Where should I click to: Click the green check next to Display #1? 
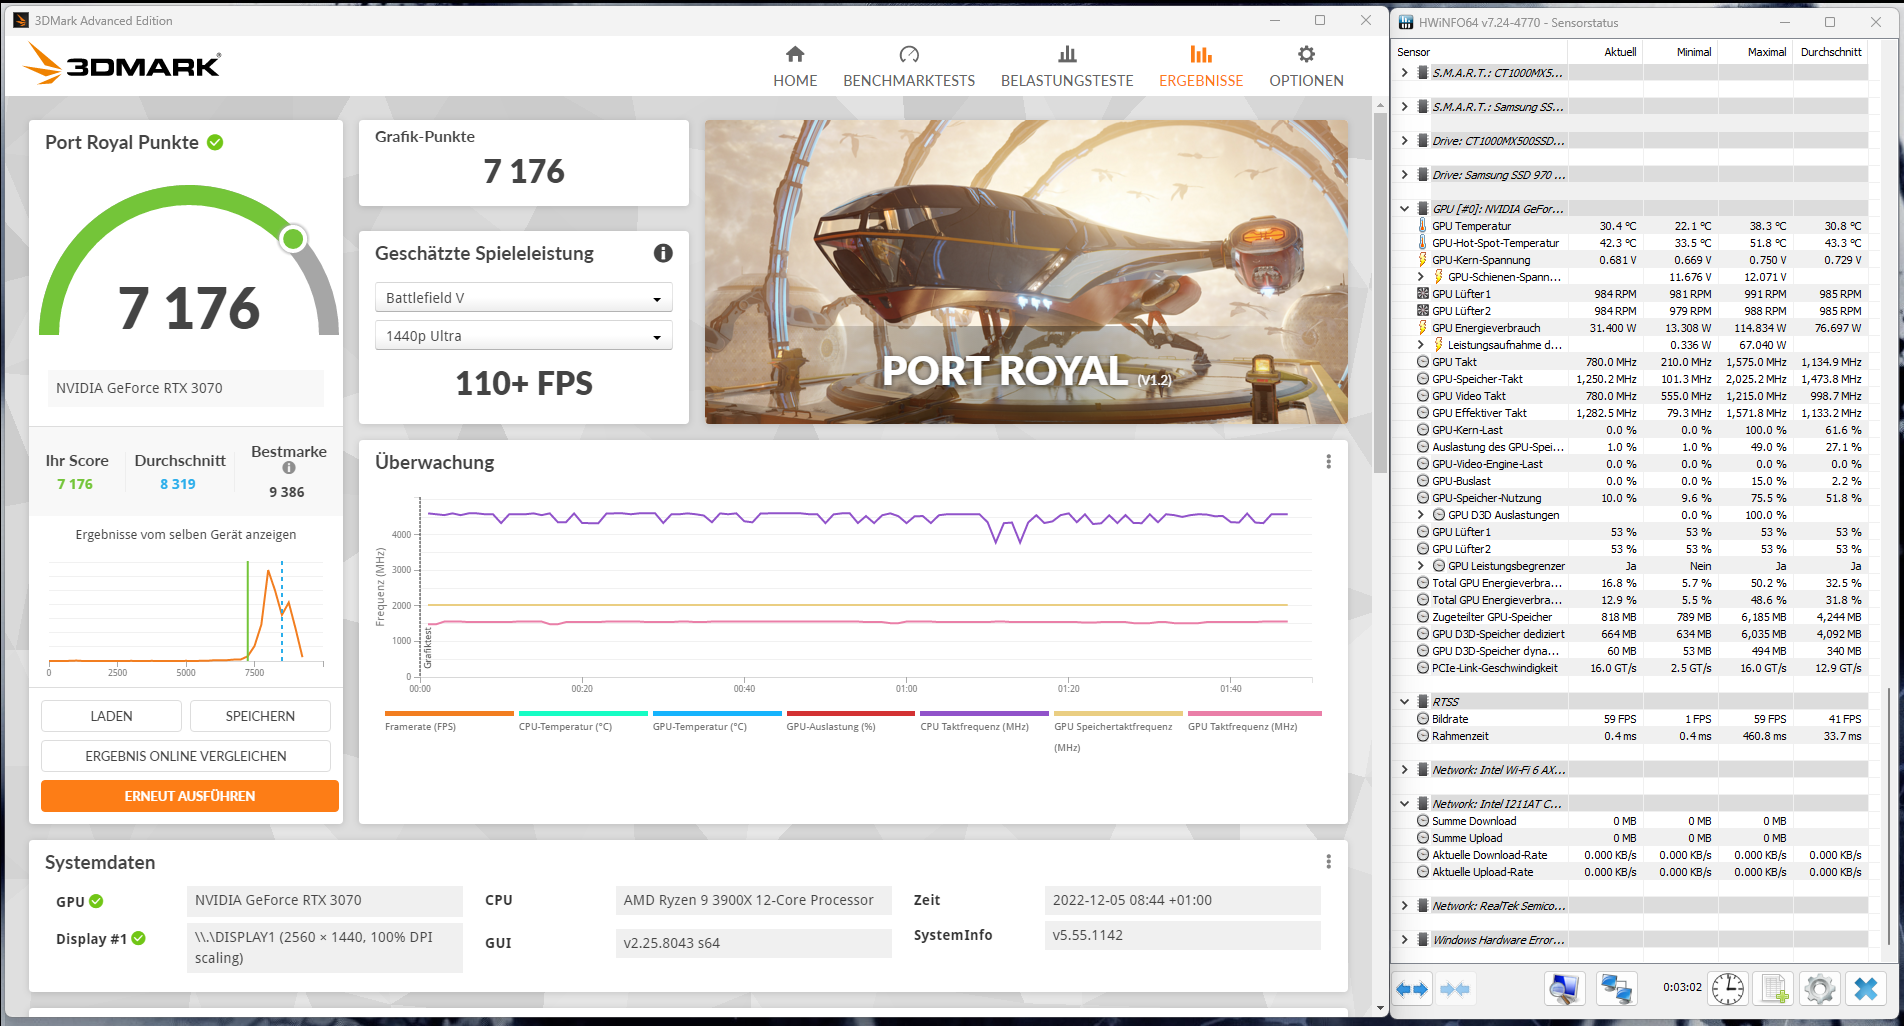[138, 938]
